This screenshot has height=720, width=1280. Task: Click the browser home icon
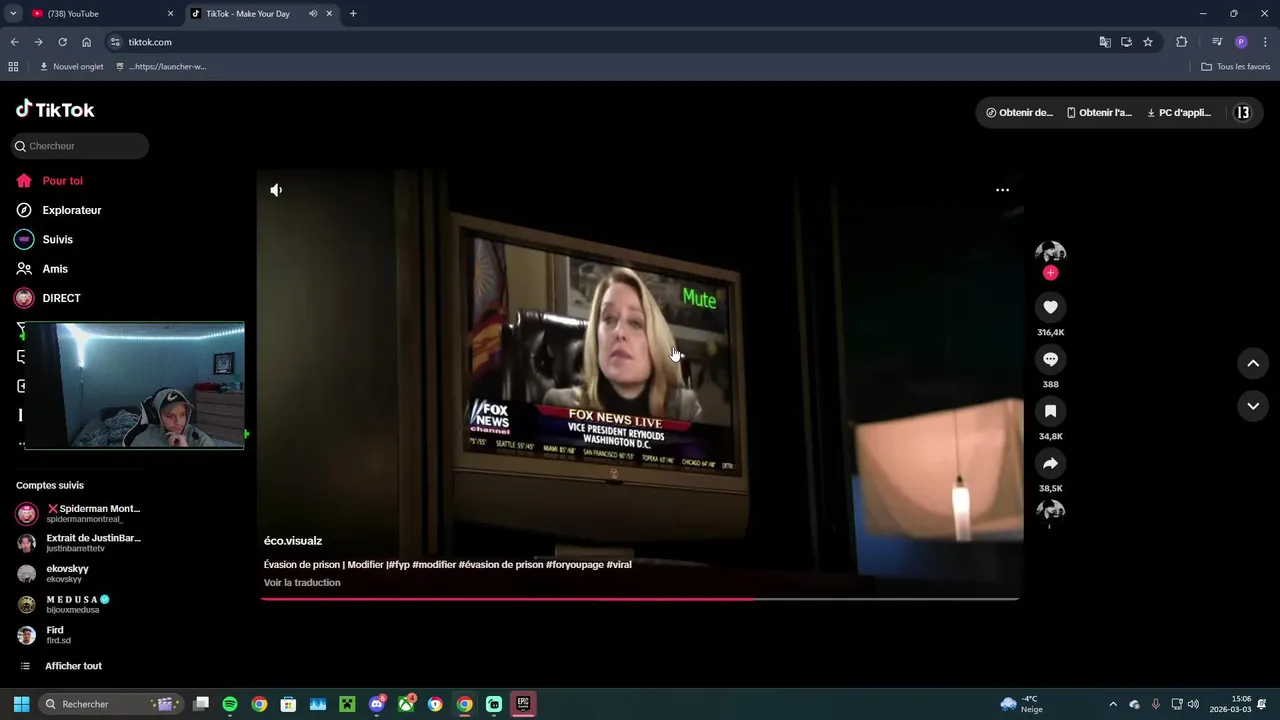tap(86, 42)
